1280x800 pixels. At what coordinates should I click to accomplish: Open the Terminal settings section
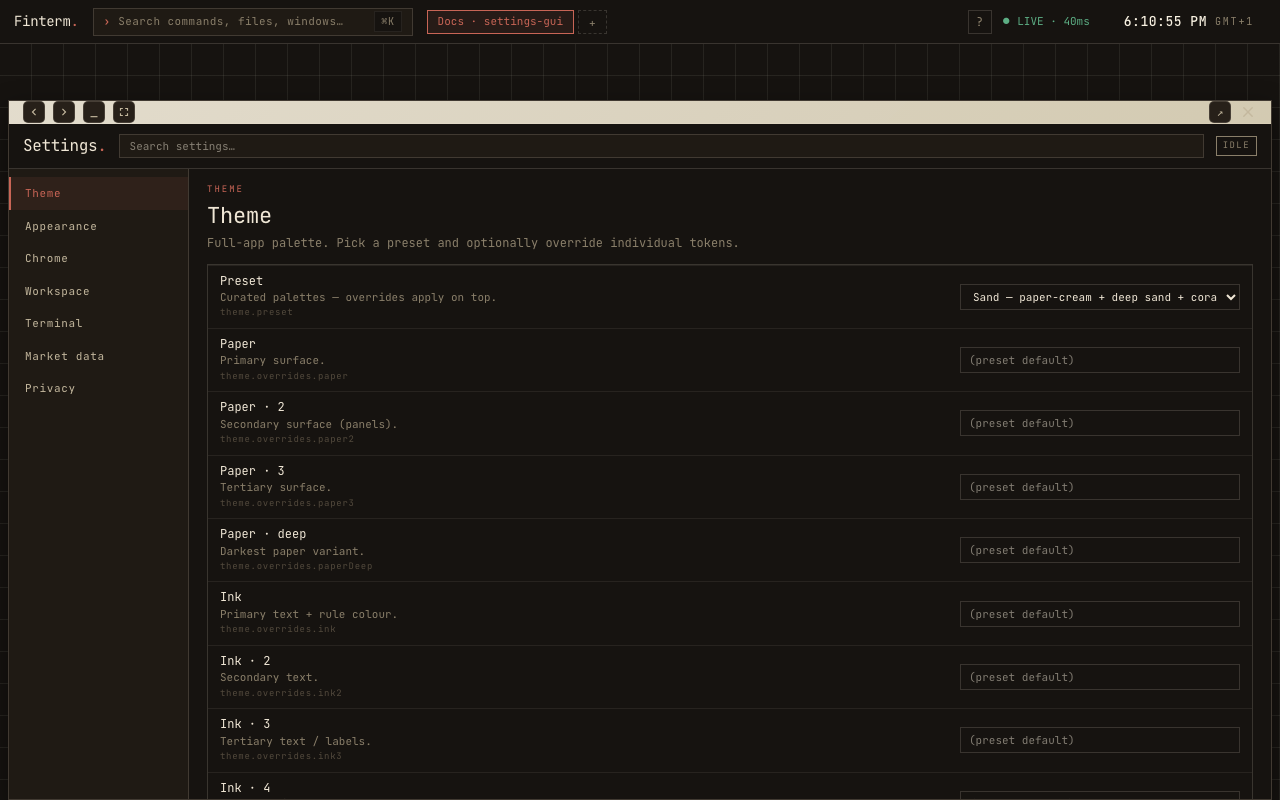pos(99,323)
